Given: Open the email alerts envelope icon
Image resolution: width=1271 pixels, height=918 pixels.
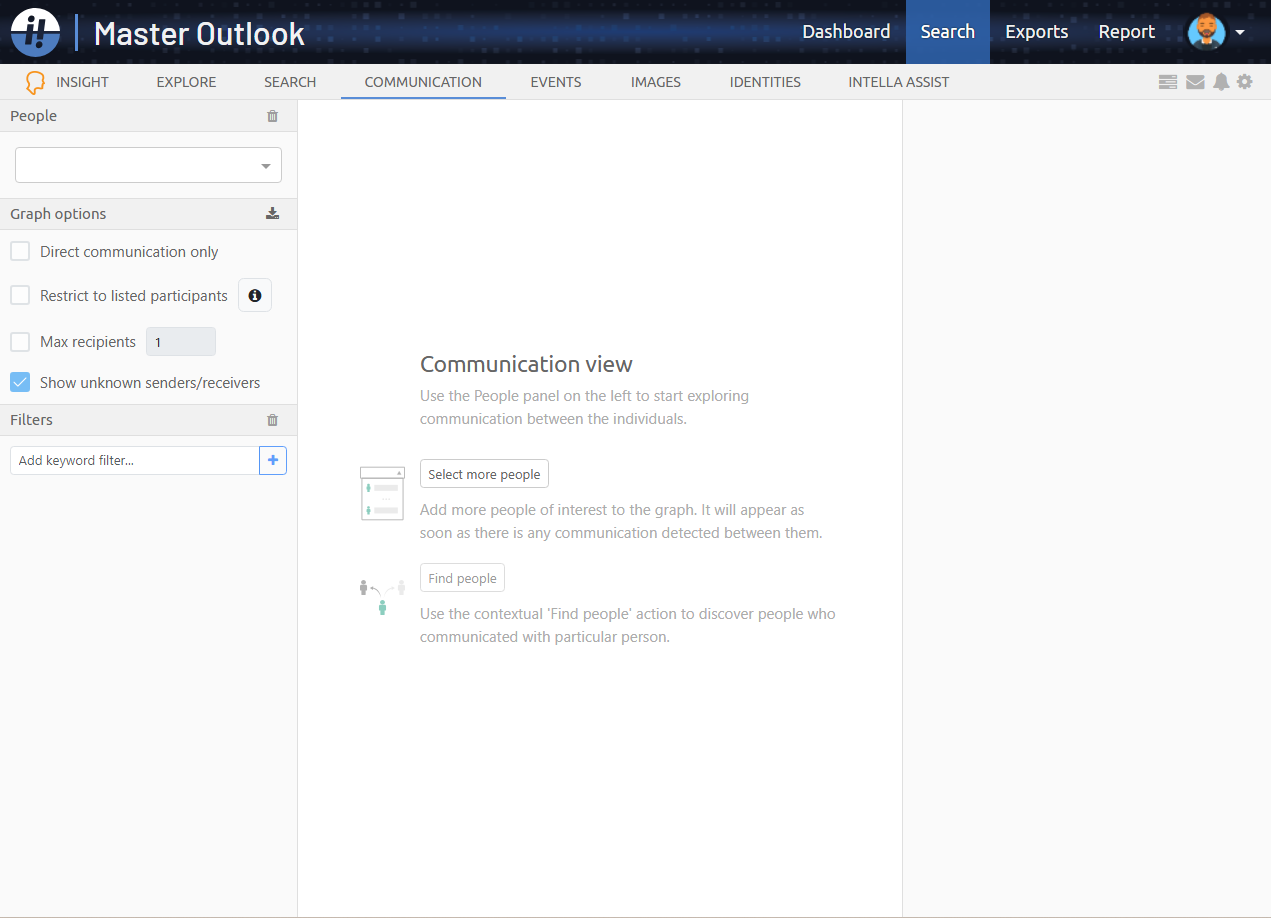Looking at the screenshot, I should click(1194, 81).
